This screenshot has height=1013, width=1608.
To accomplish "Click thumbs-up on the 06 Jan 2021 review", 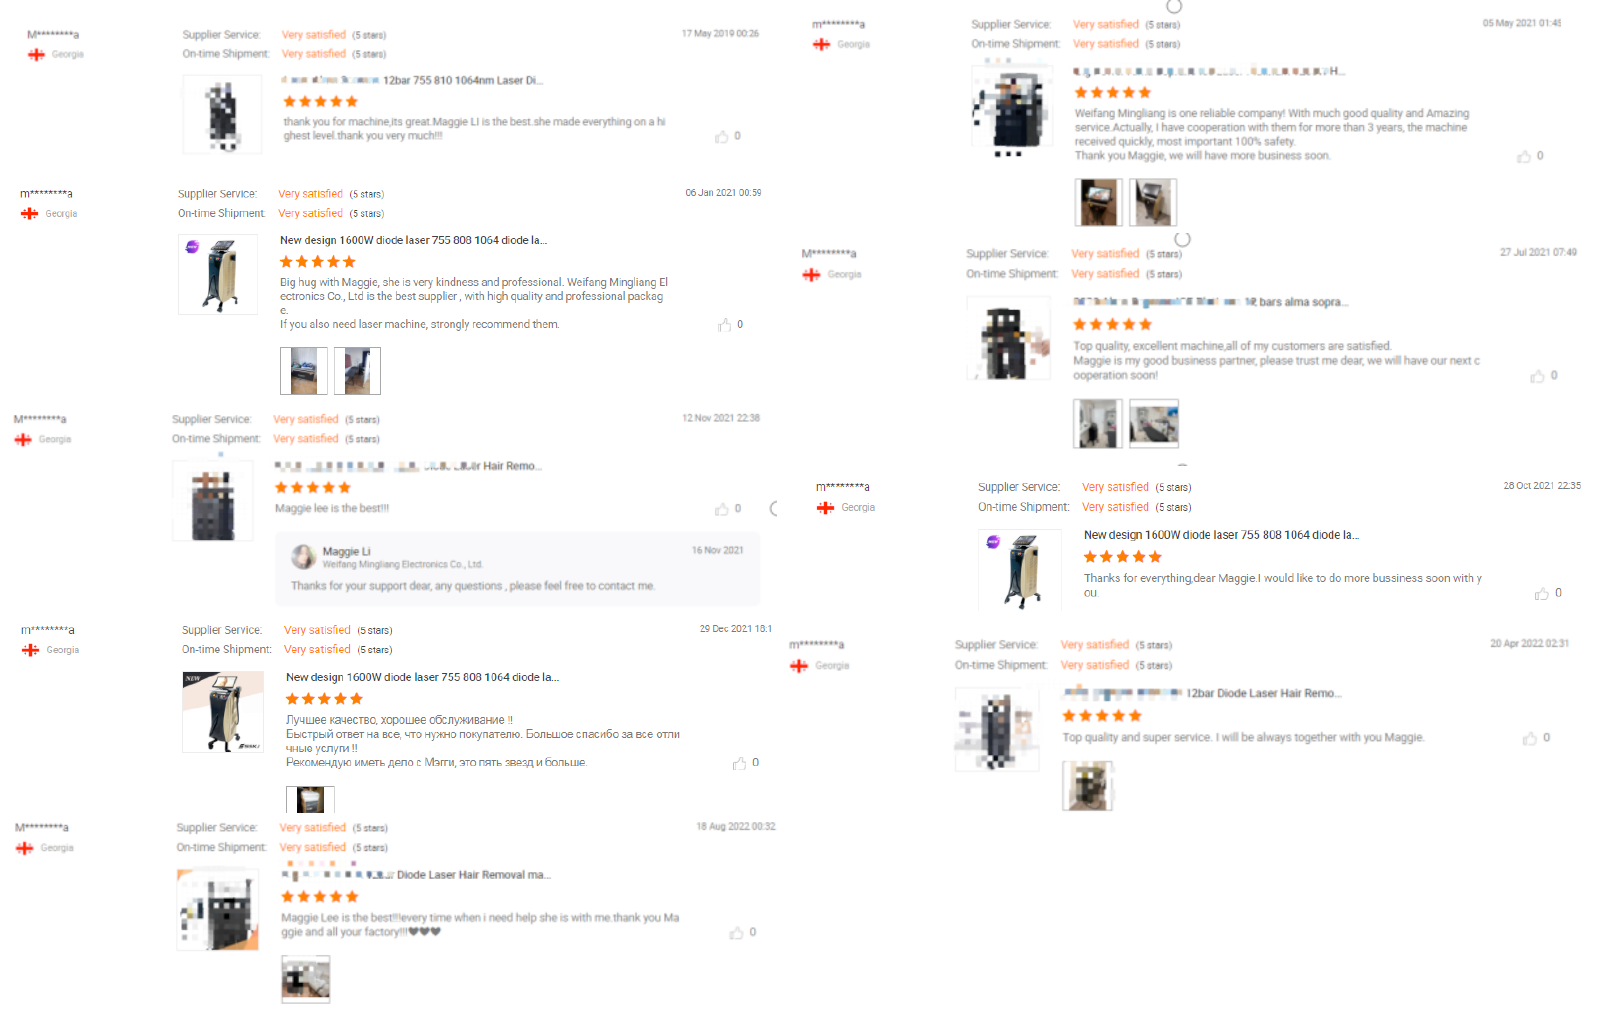I will (724, 325).
